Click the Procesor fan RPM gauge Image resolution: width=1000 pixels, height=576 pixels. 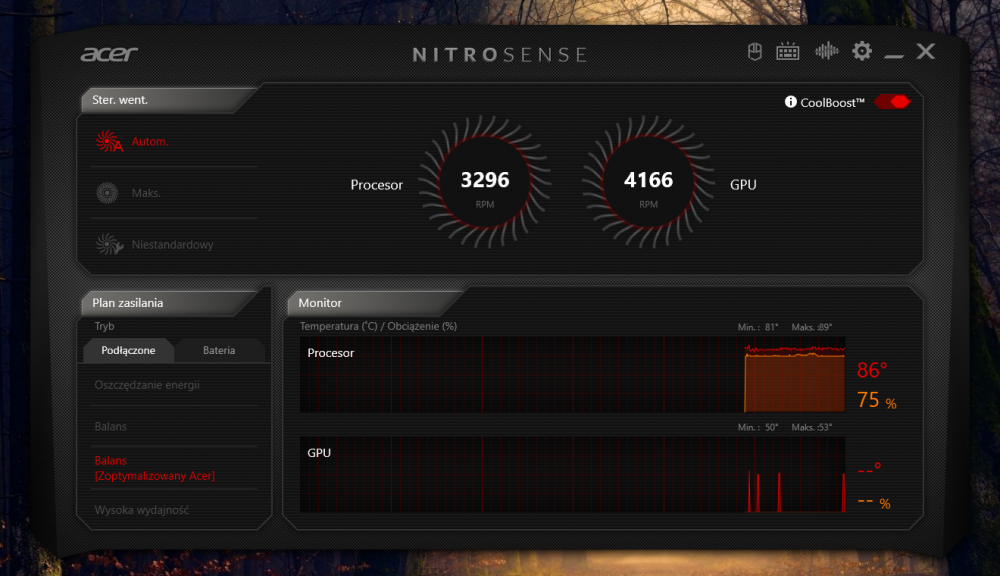click(x=484, y=185)
